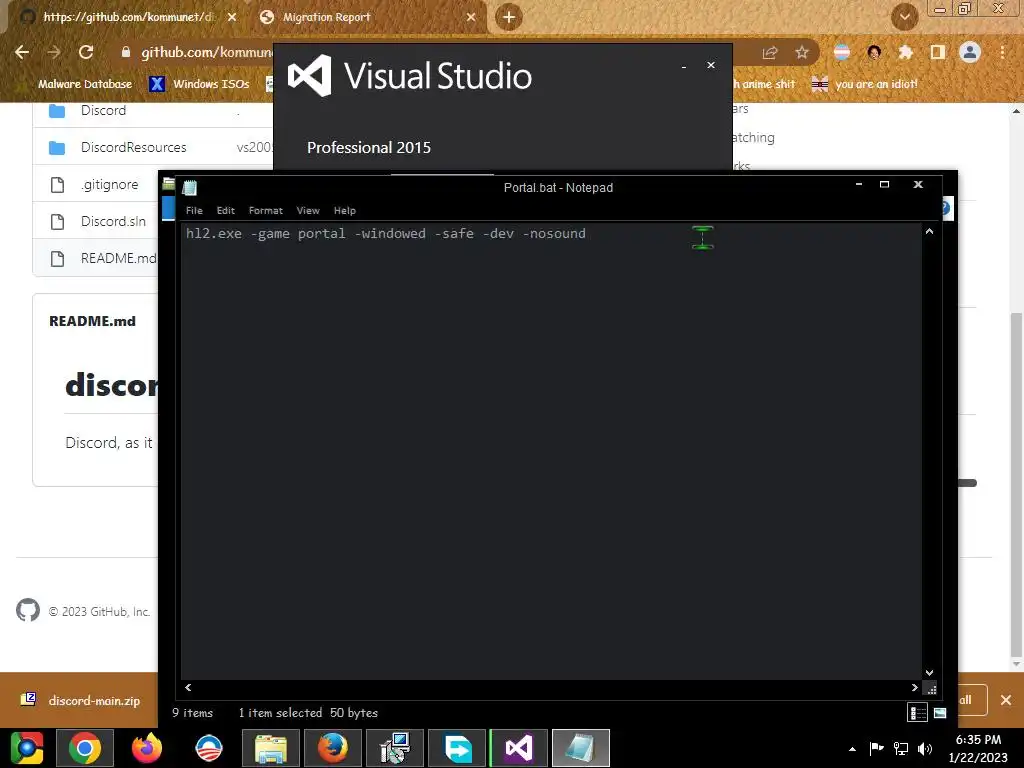Open Notepad's View menu
Screen dimensions: 1024x768
[308, 210]
